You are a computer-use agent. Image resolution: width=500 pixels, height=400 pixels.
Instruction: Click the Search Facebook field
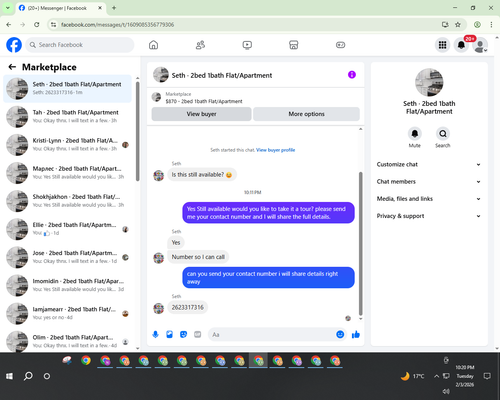[80, 45]
